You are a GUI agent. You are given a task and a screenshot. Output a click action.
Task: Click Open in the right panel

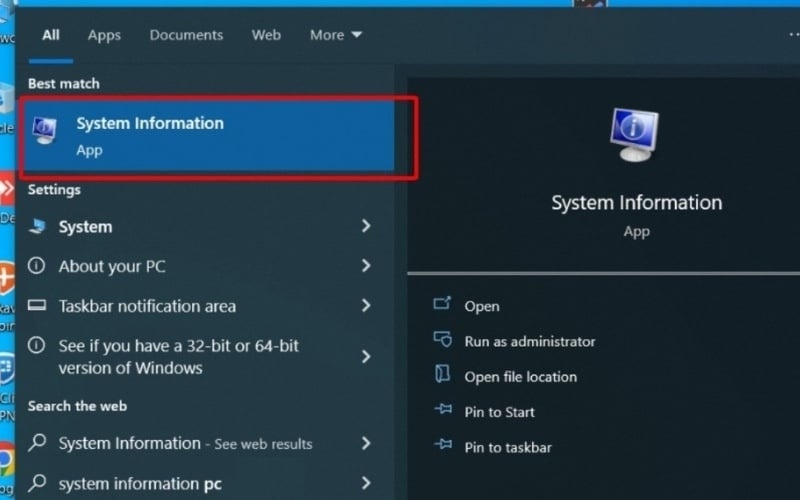[x=482, y=306]
